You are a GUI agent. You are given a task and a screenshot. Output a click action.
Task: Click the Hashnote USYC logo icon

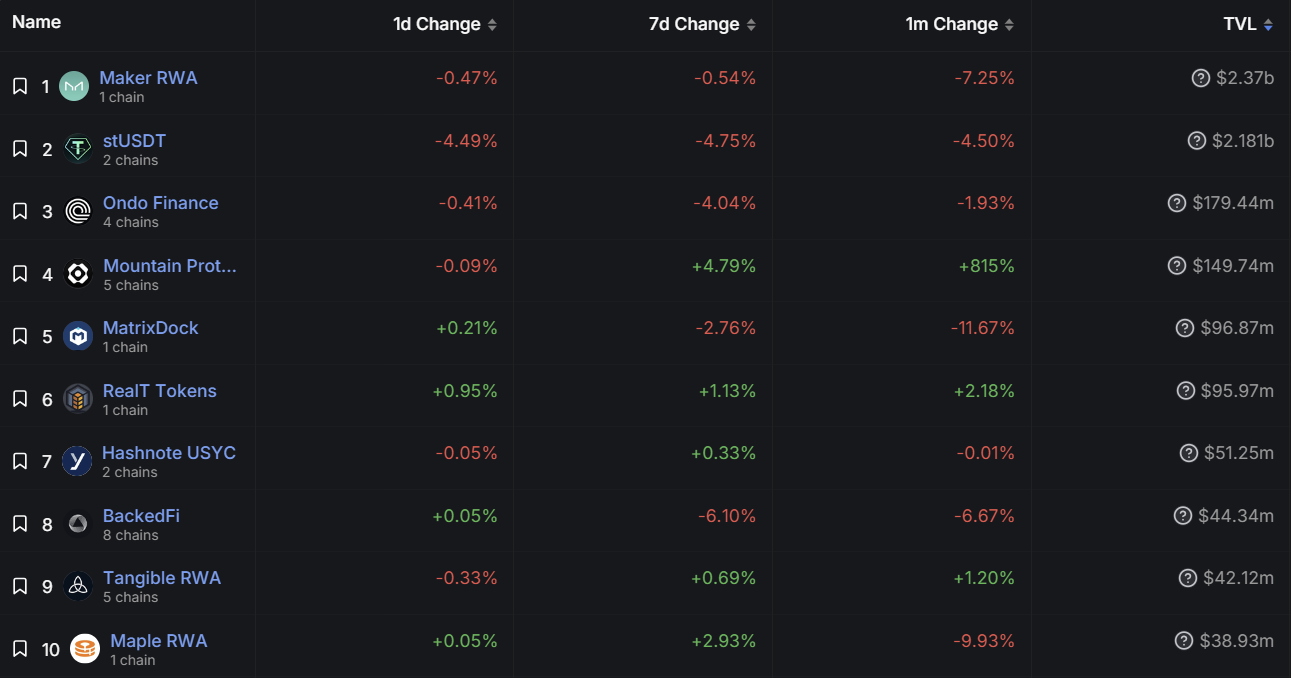[x=77, y=461]
